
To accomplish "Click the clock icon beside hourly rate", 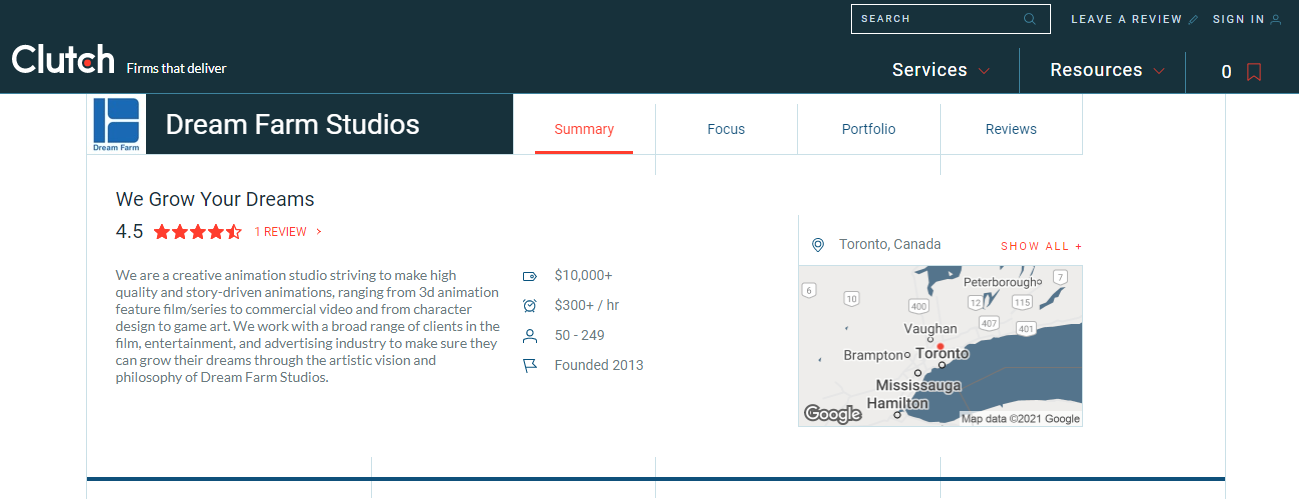I will tap(530, 306).
